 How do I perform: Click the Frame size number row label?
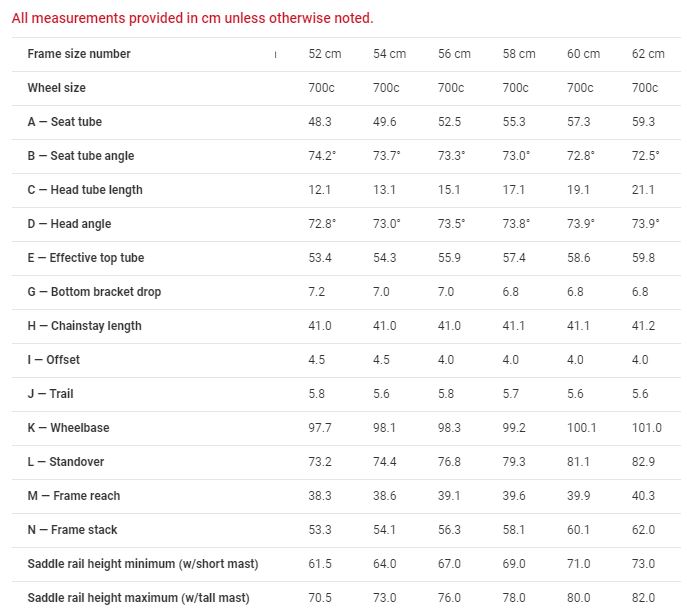79,54
